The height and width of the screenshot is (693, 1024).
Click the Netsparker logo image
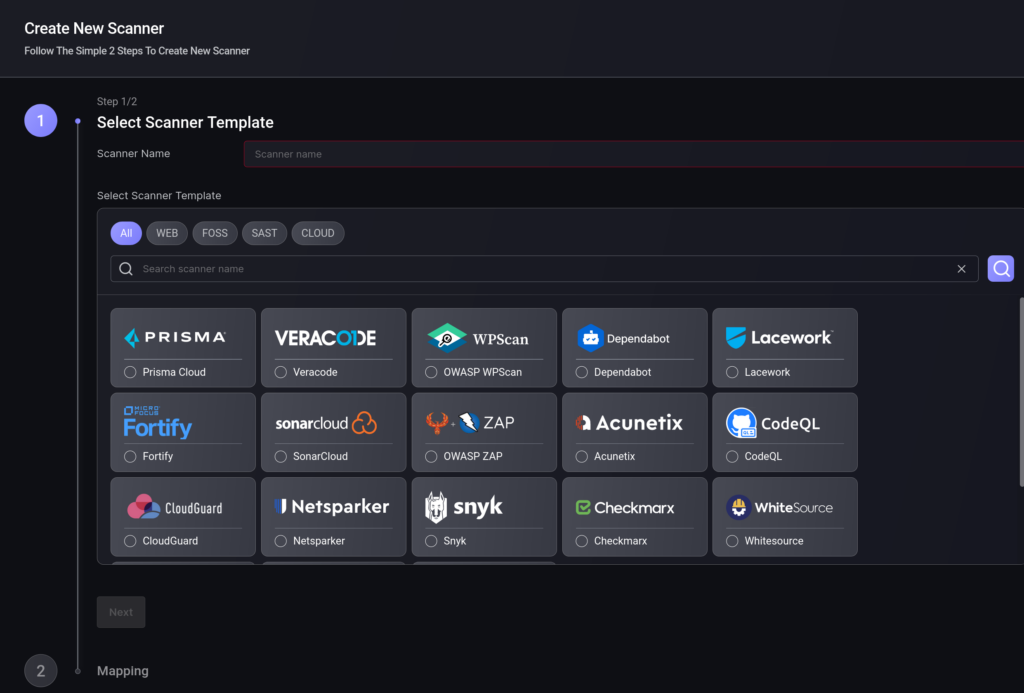(x=332, y=506)
